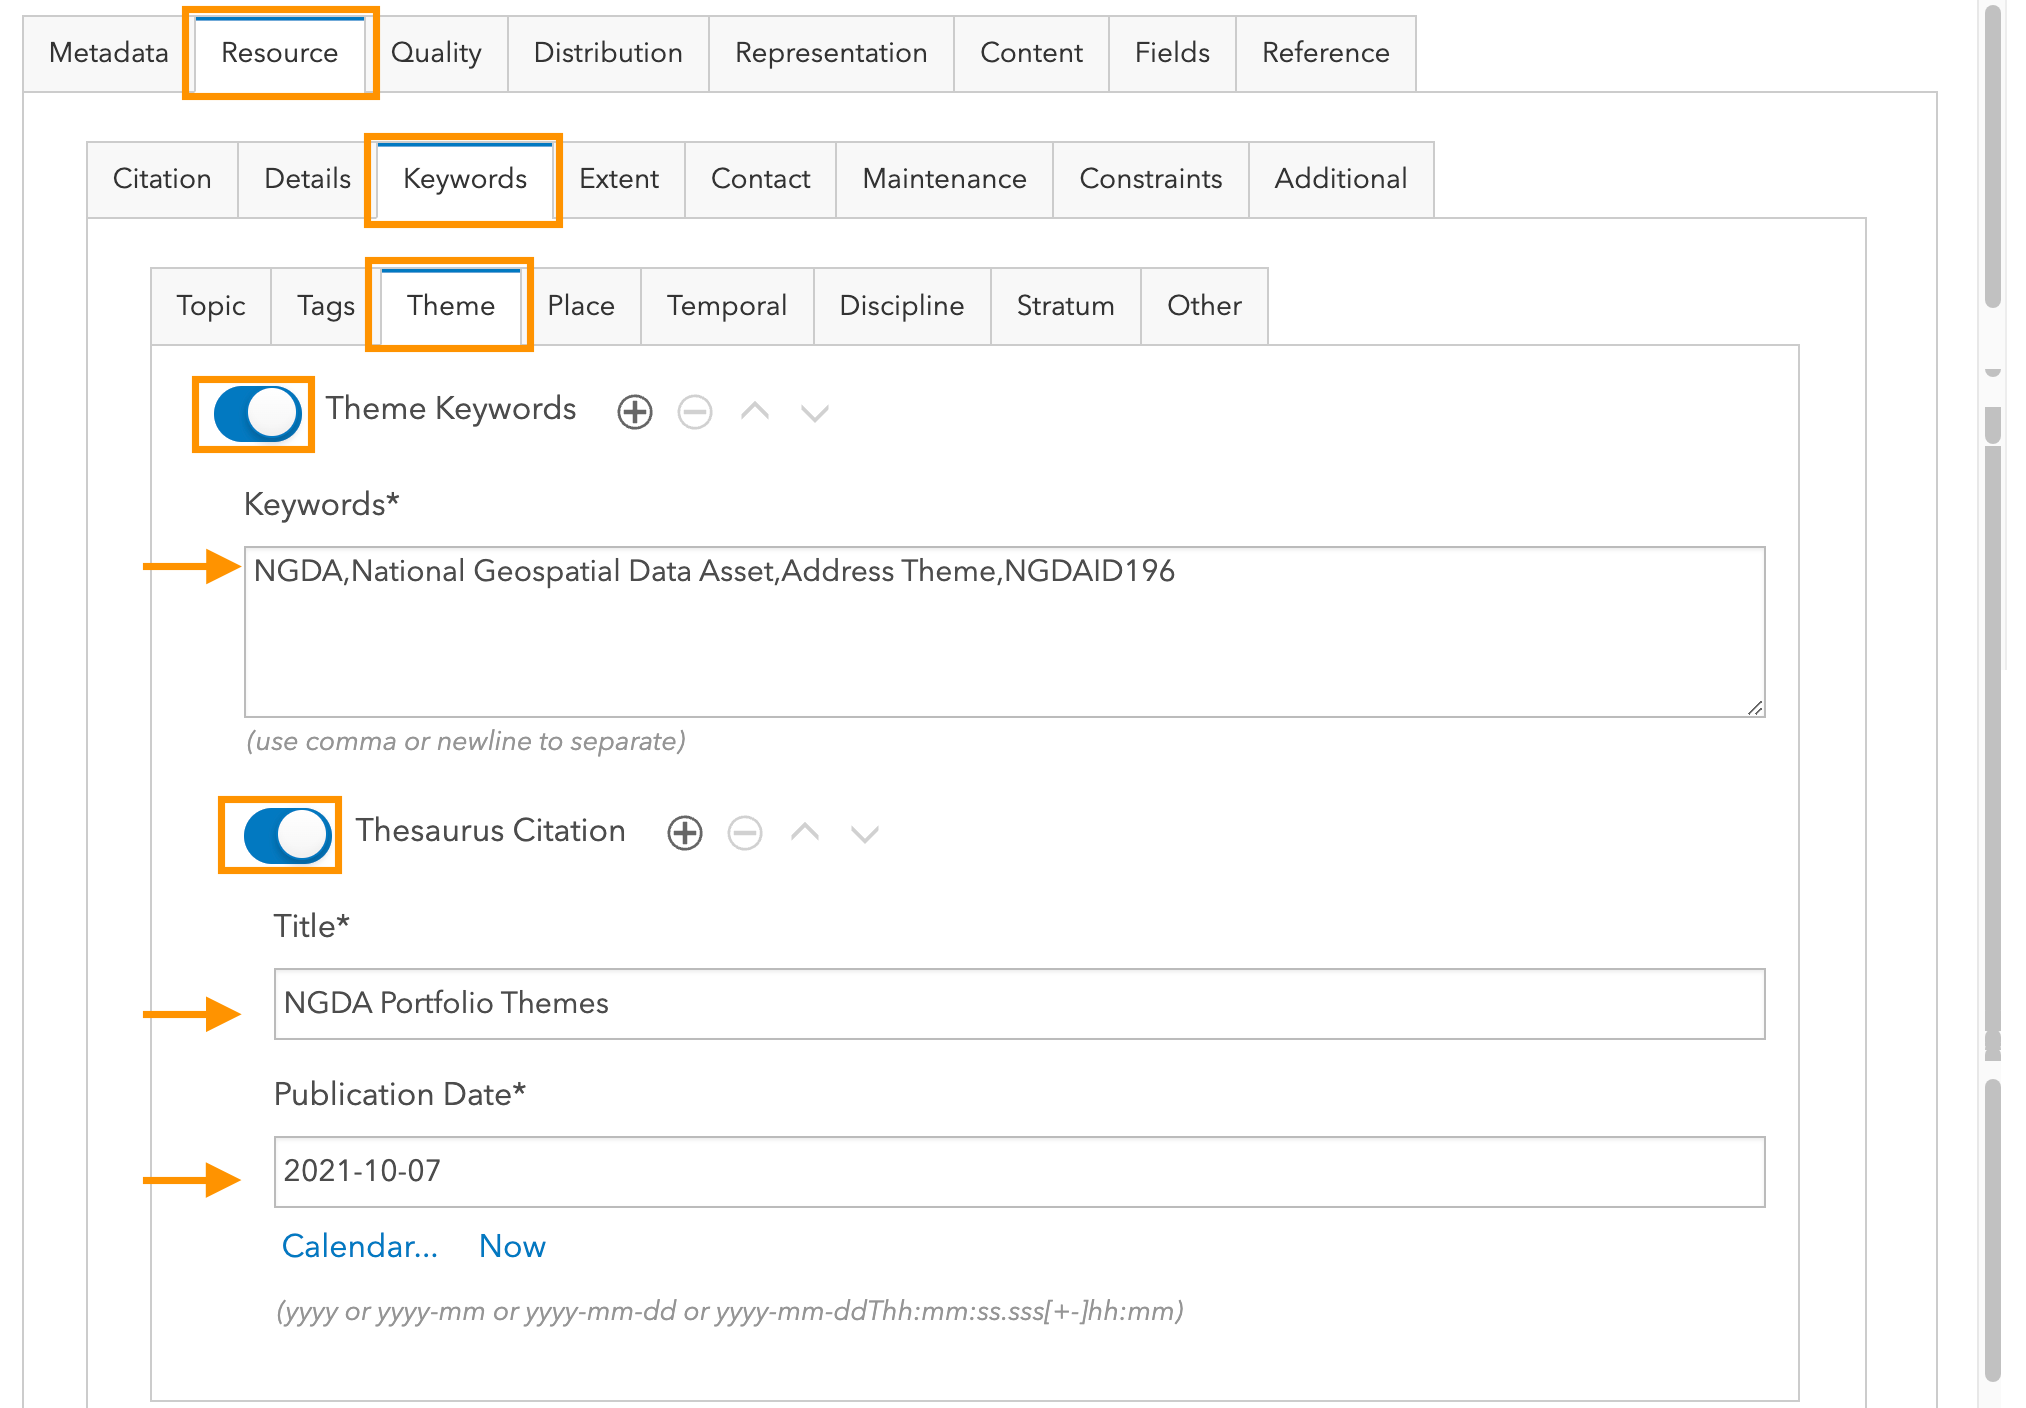The width and height of the screenshot is (2026, 1408).
Task: Select the Temporal keywords tab
Action: 727,306
